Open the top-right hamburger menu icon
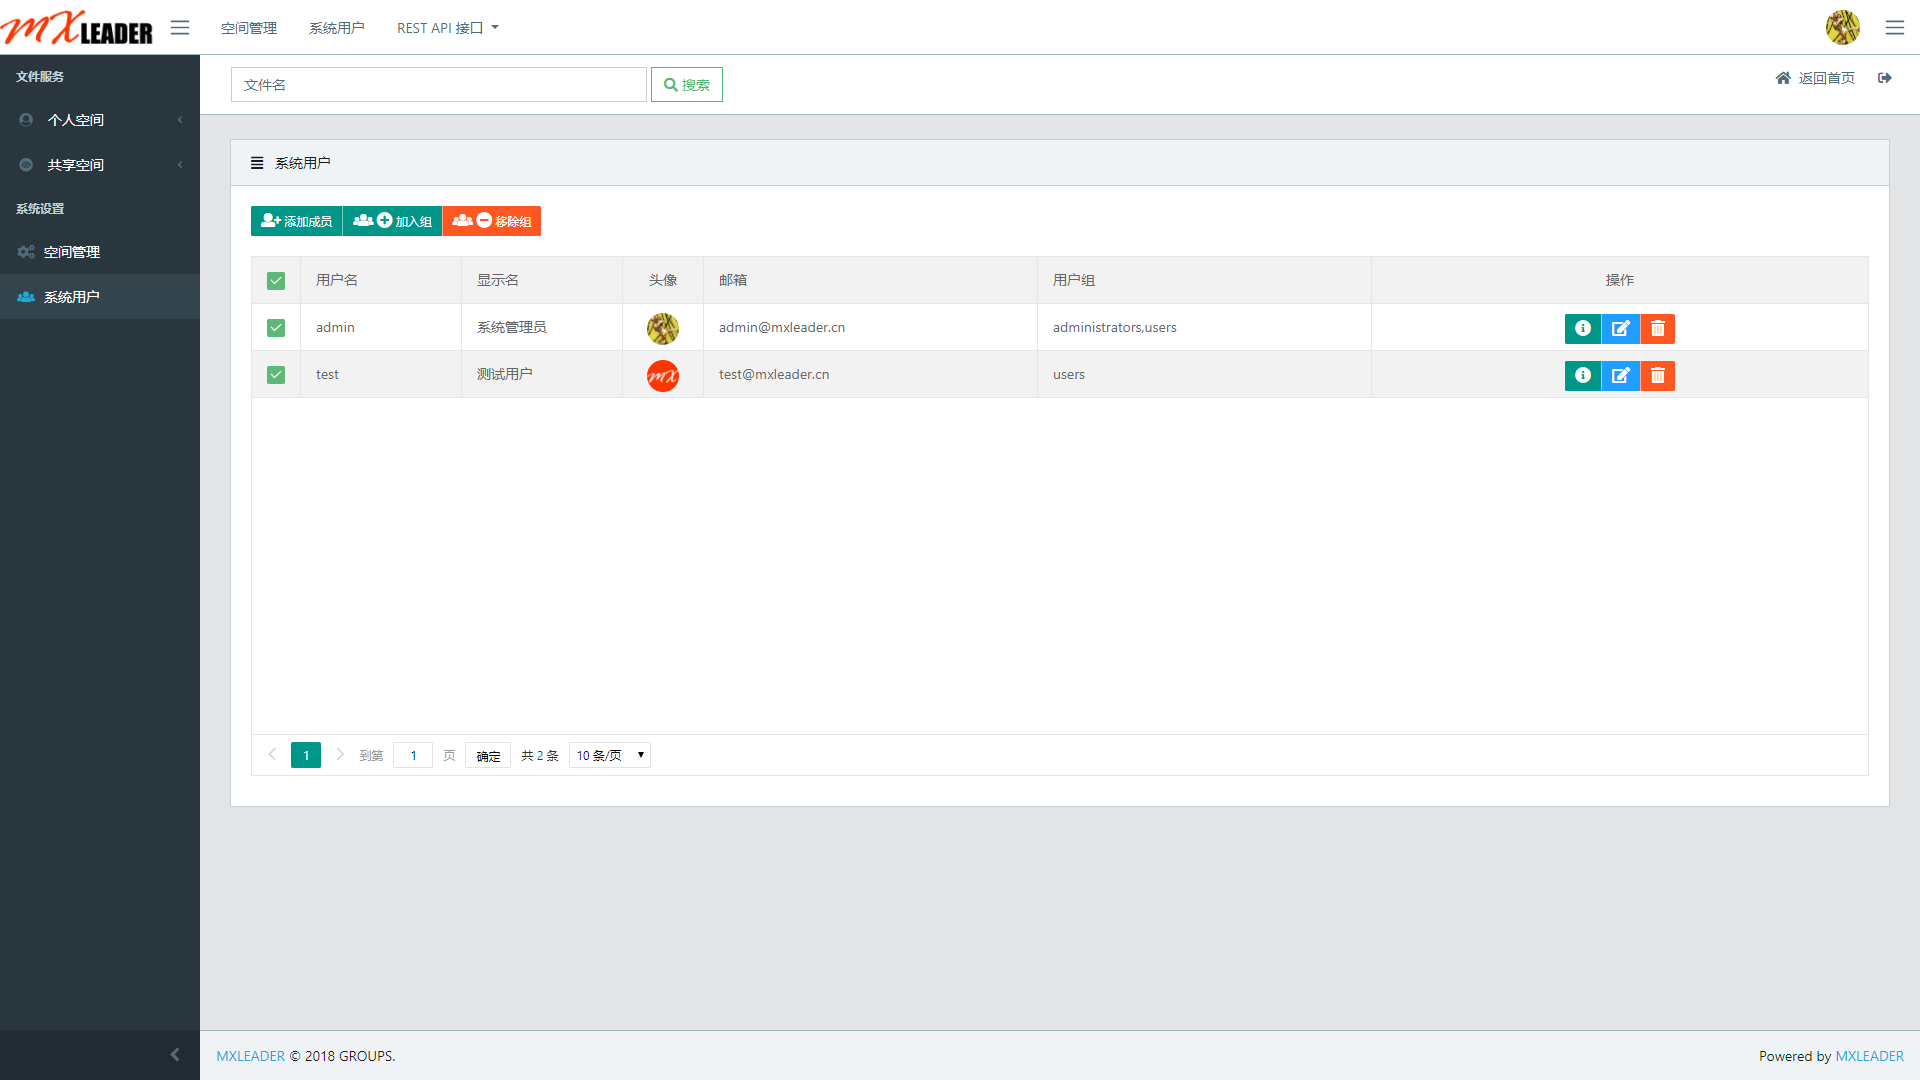Image resolution: width=1920 pixels, height=1080 pixels. click(1894, 28)
